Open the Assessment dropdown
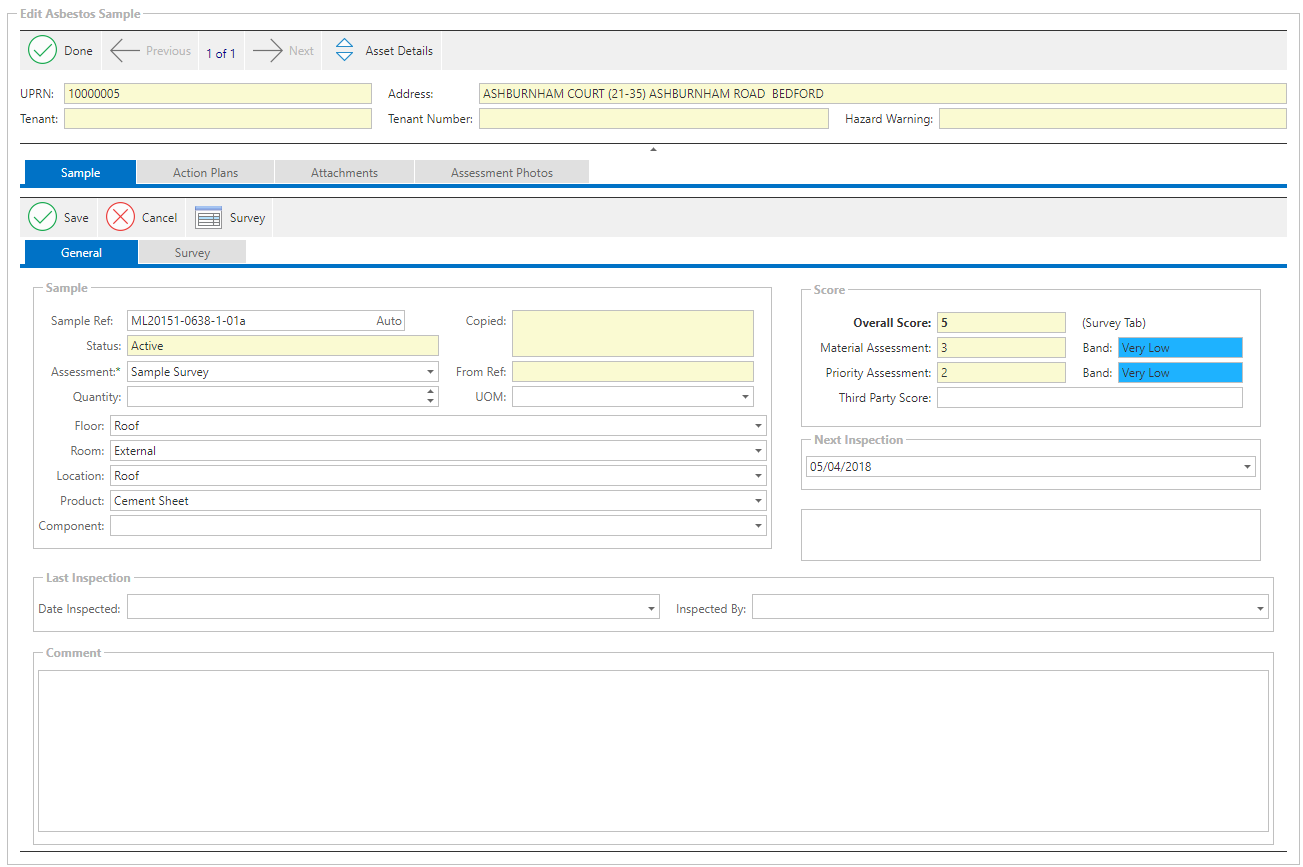The image size is (1303, 867). click(430, 371)
